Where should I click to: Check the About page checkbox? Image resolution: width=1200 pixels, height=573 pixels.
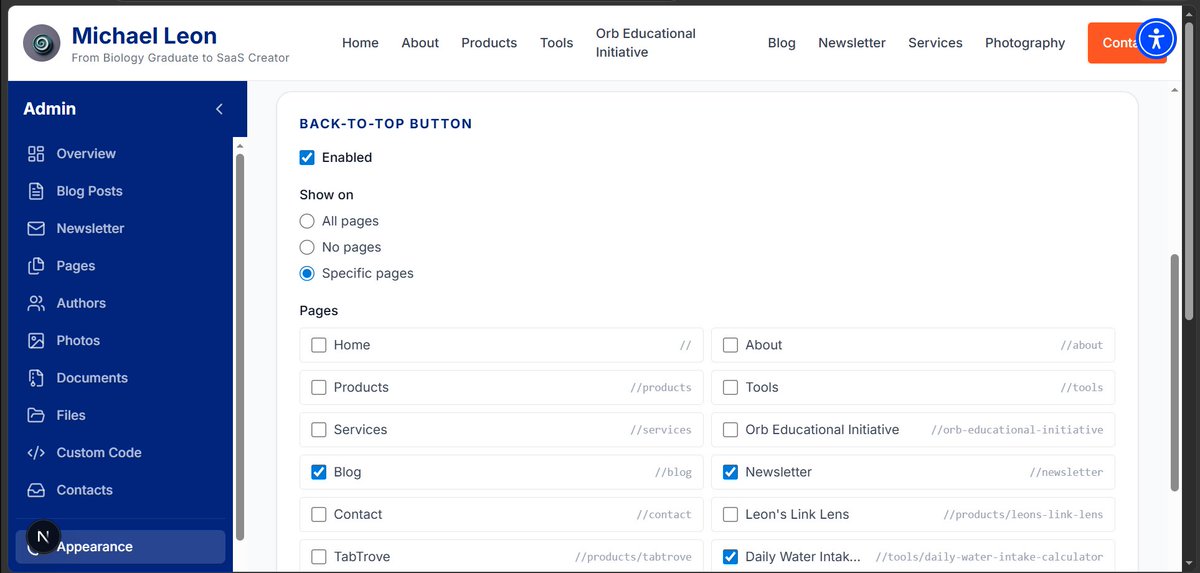[730, 345]
